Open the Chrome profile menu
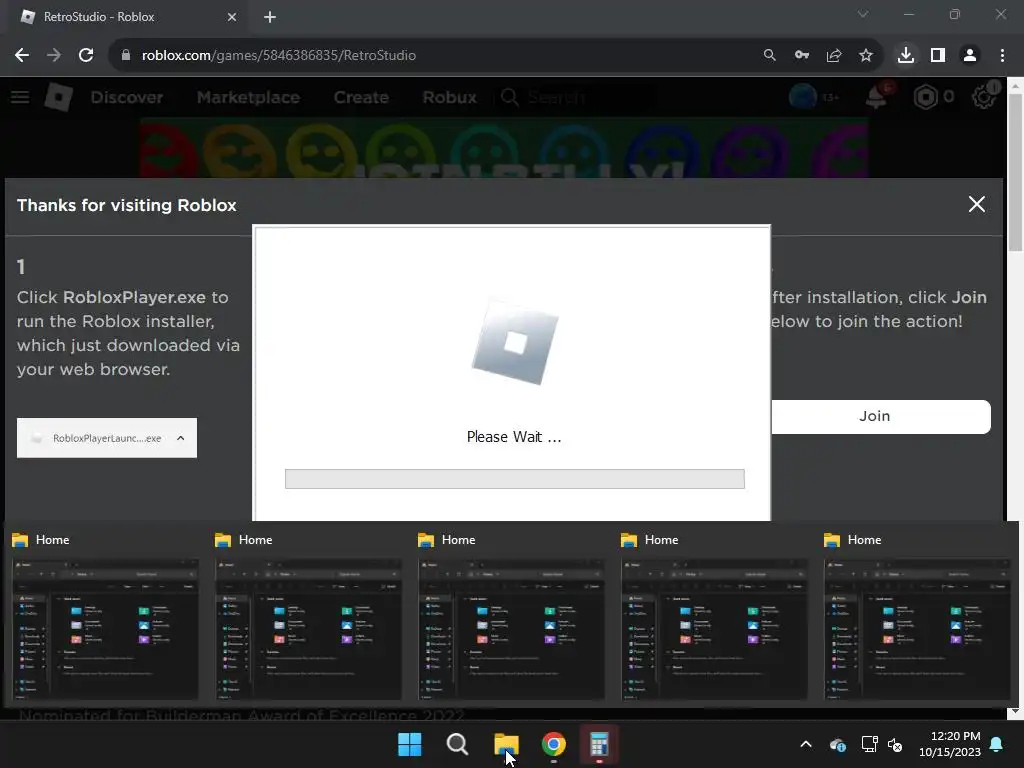The image size is (1024, 768). (x=970, y=56)
